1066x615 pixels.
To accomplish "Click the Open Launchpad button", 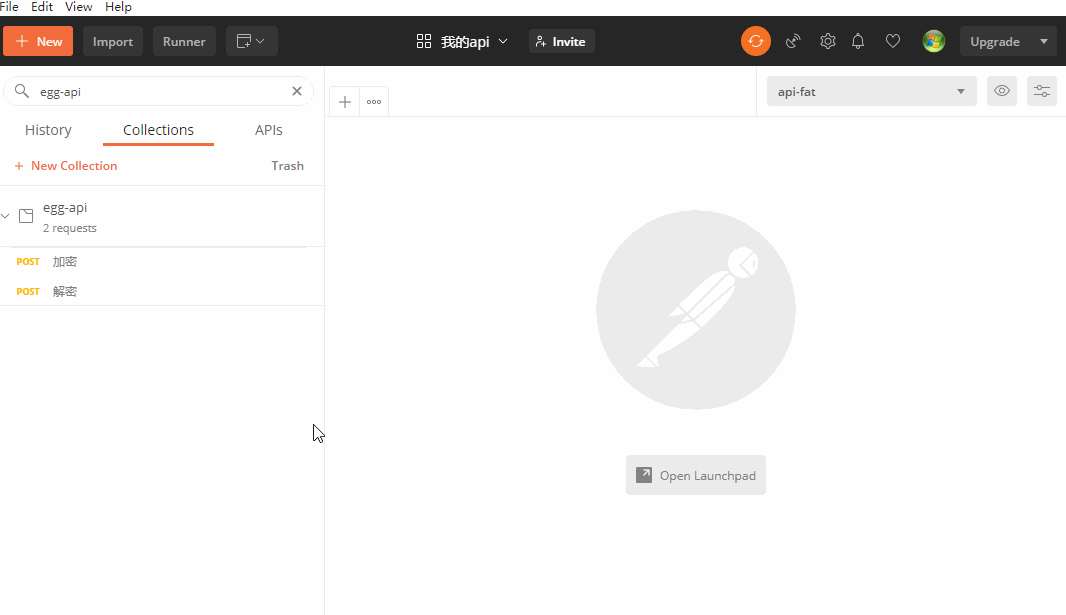I will (x=696, y=475).
